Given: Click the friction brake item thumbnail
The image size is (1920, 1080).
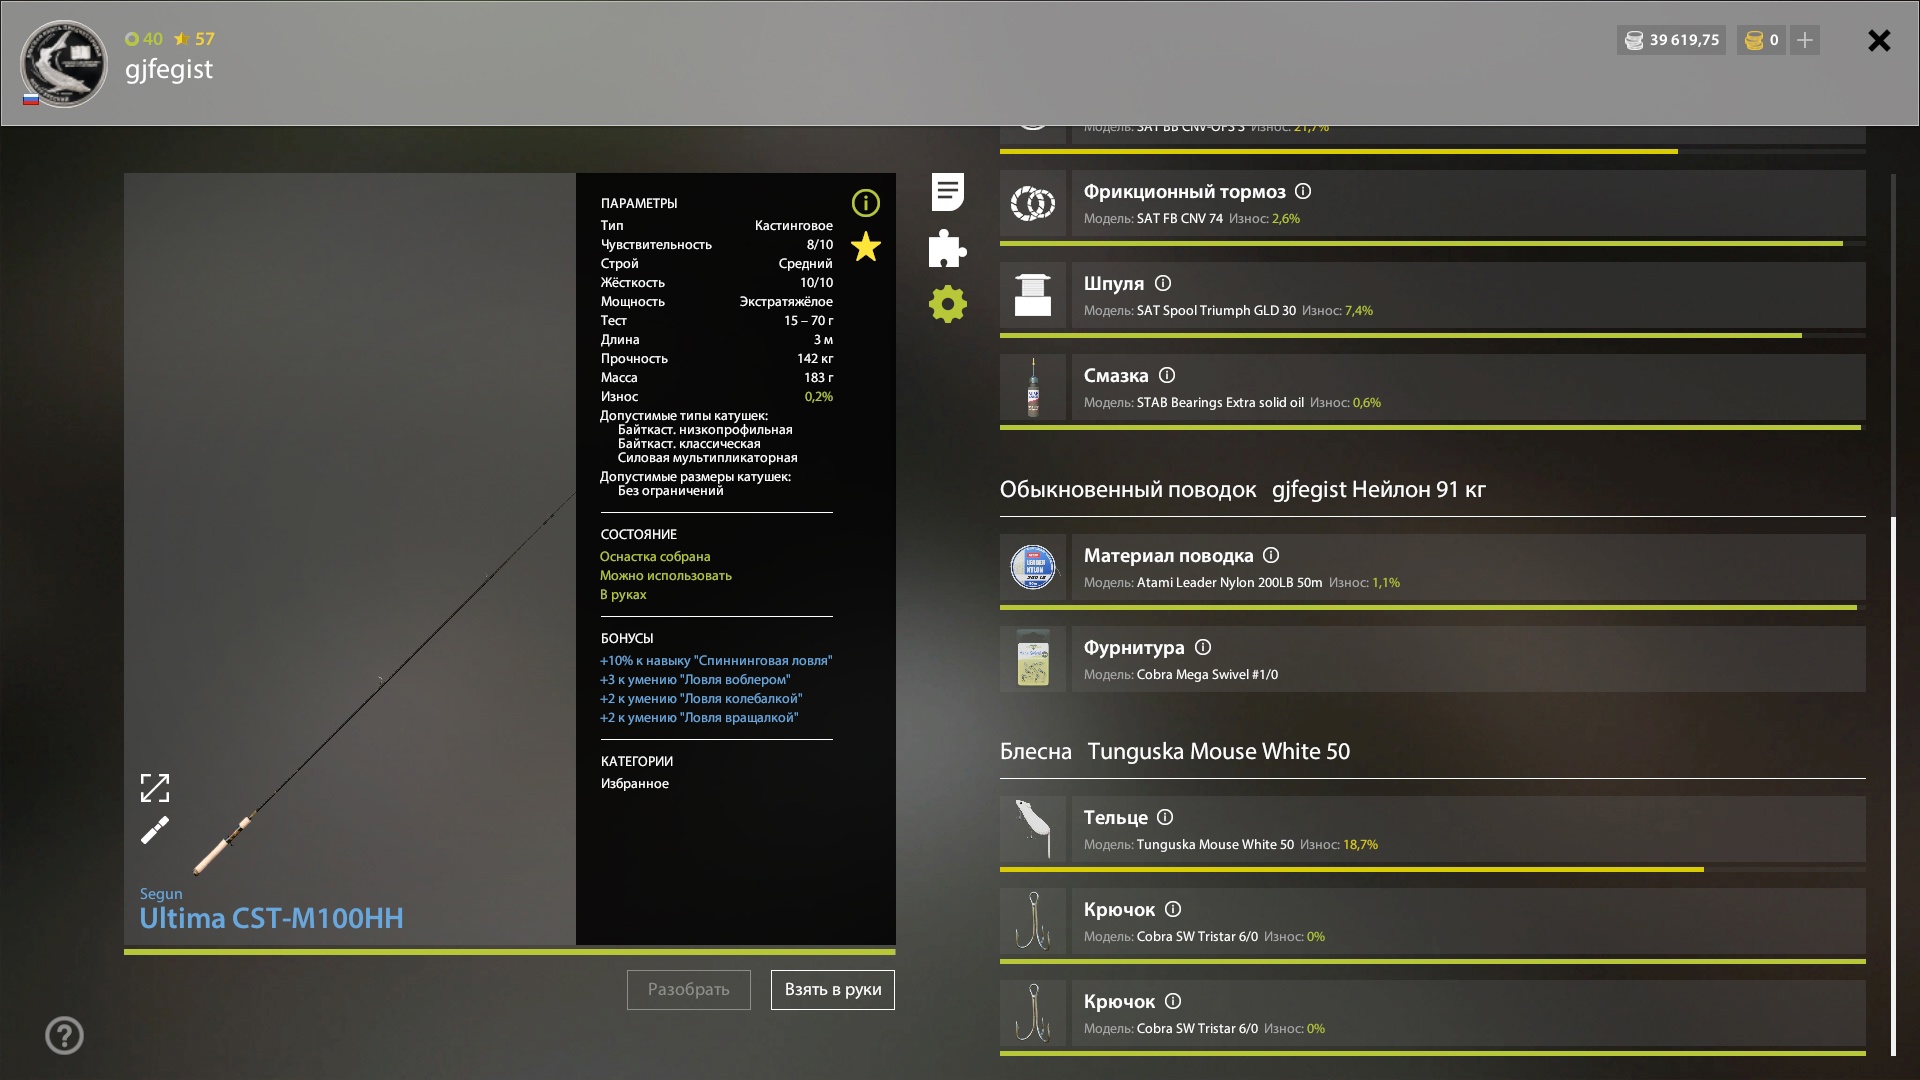Looking at the screenshot, I should point(1033,203).
